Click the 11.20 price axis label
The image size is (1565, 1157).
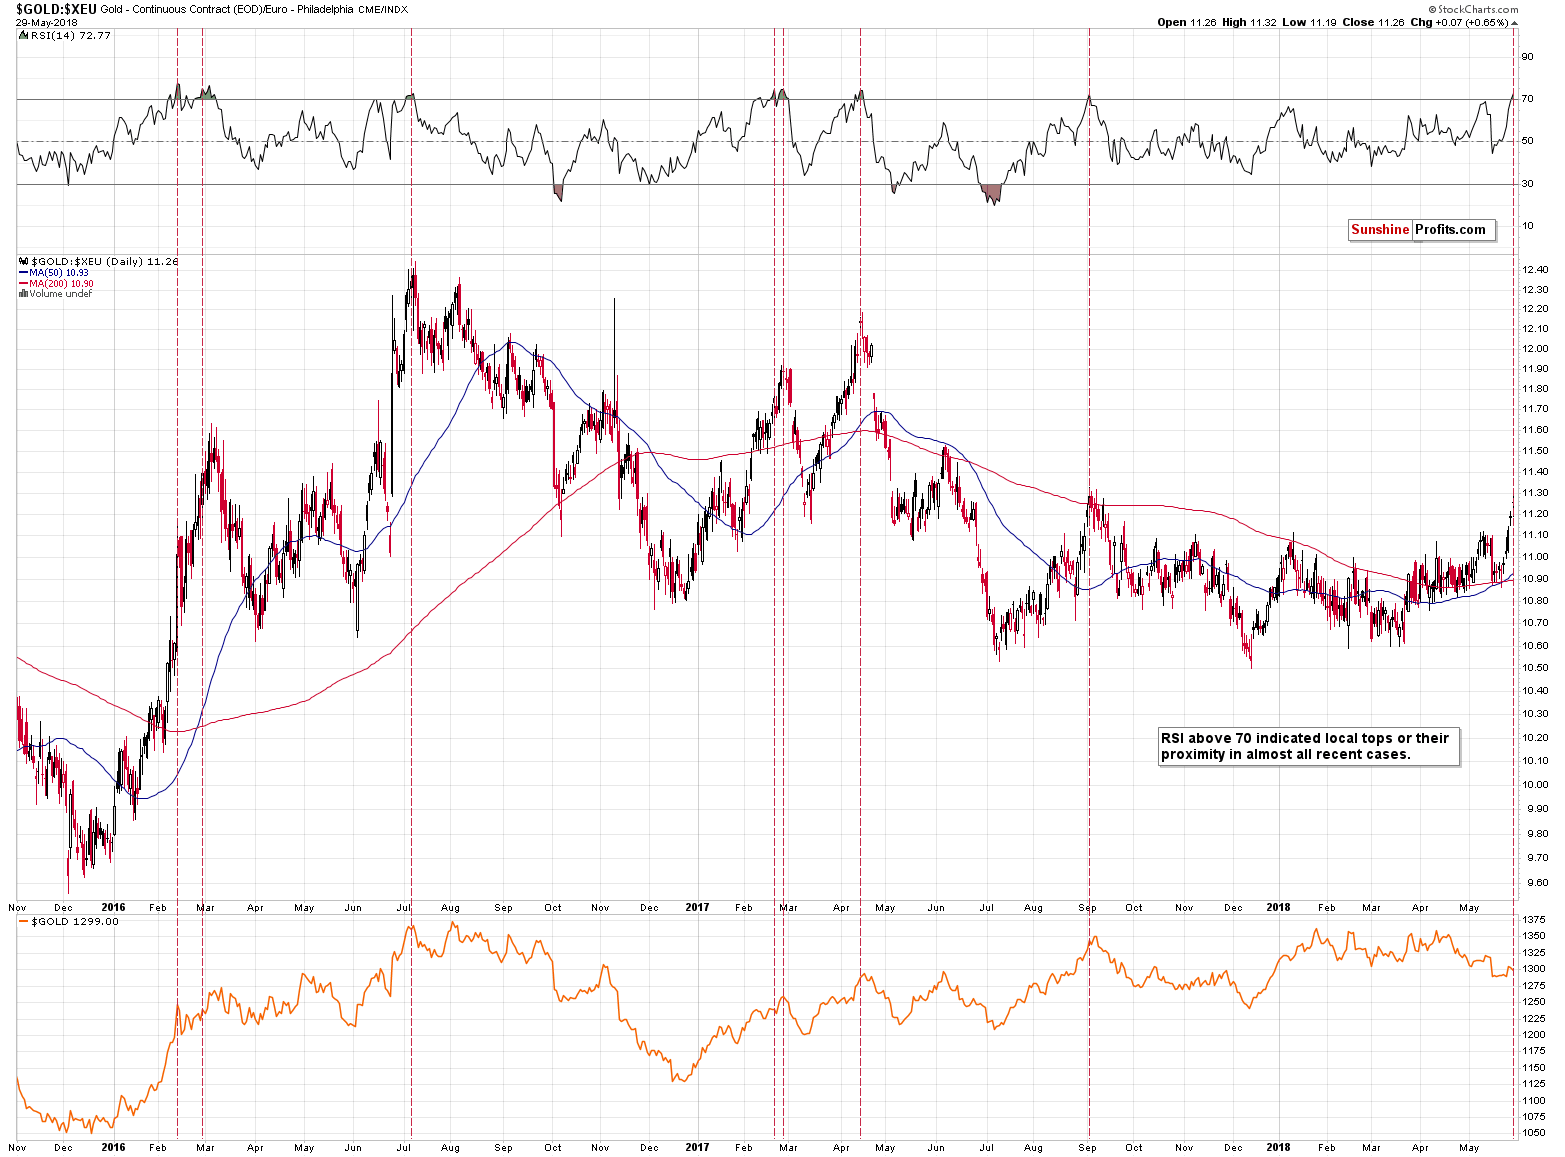click(x=1534, y=514)
